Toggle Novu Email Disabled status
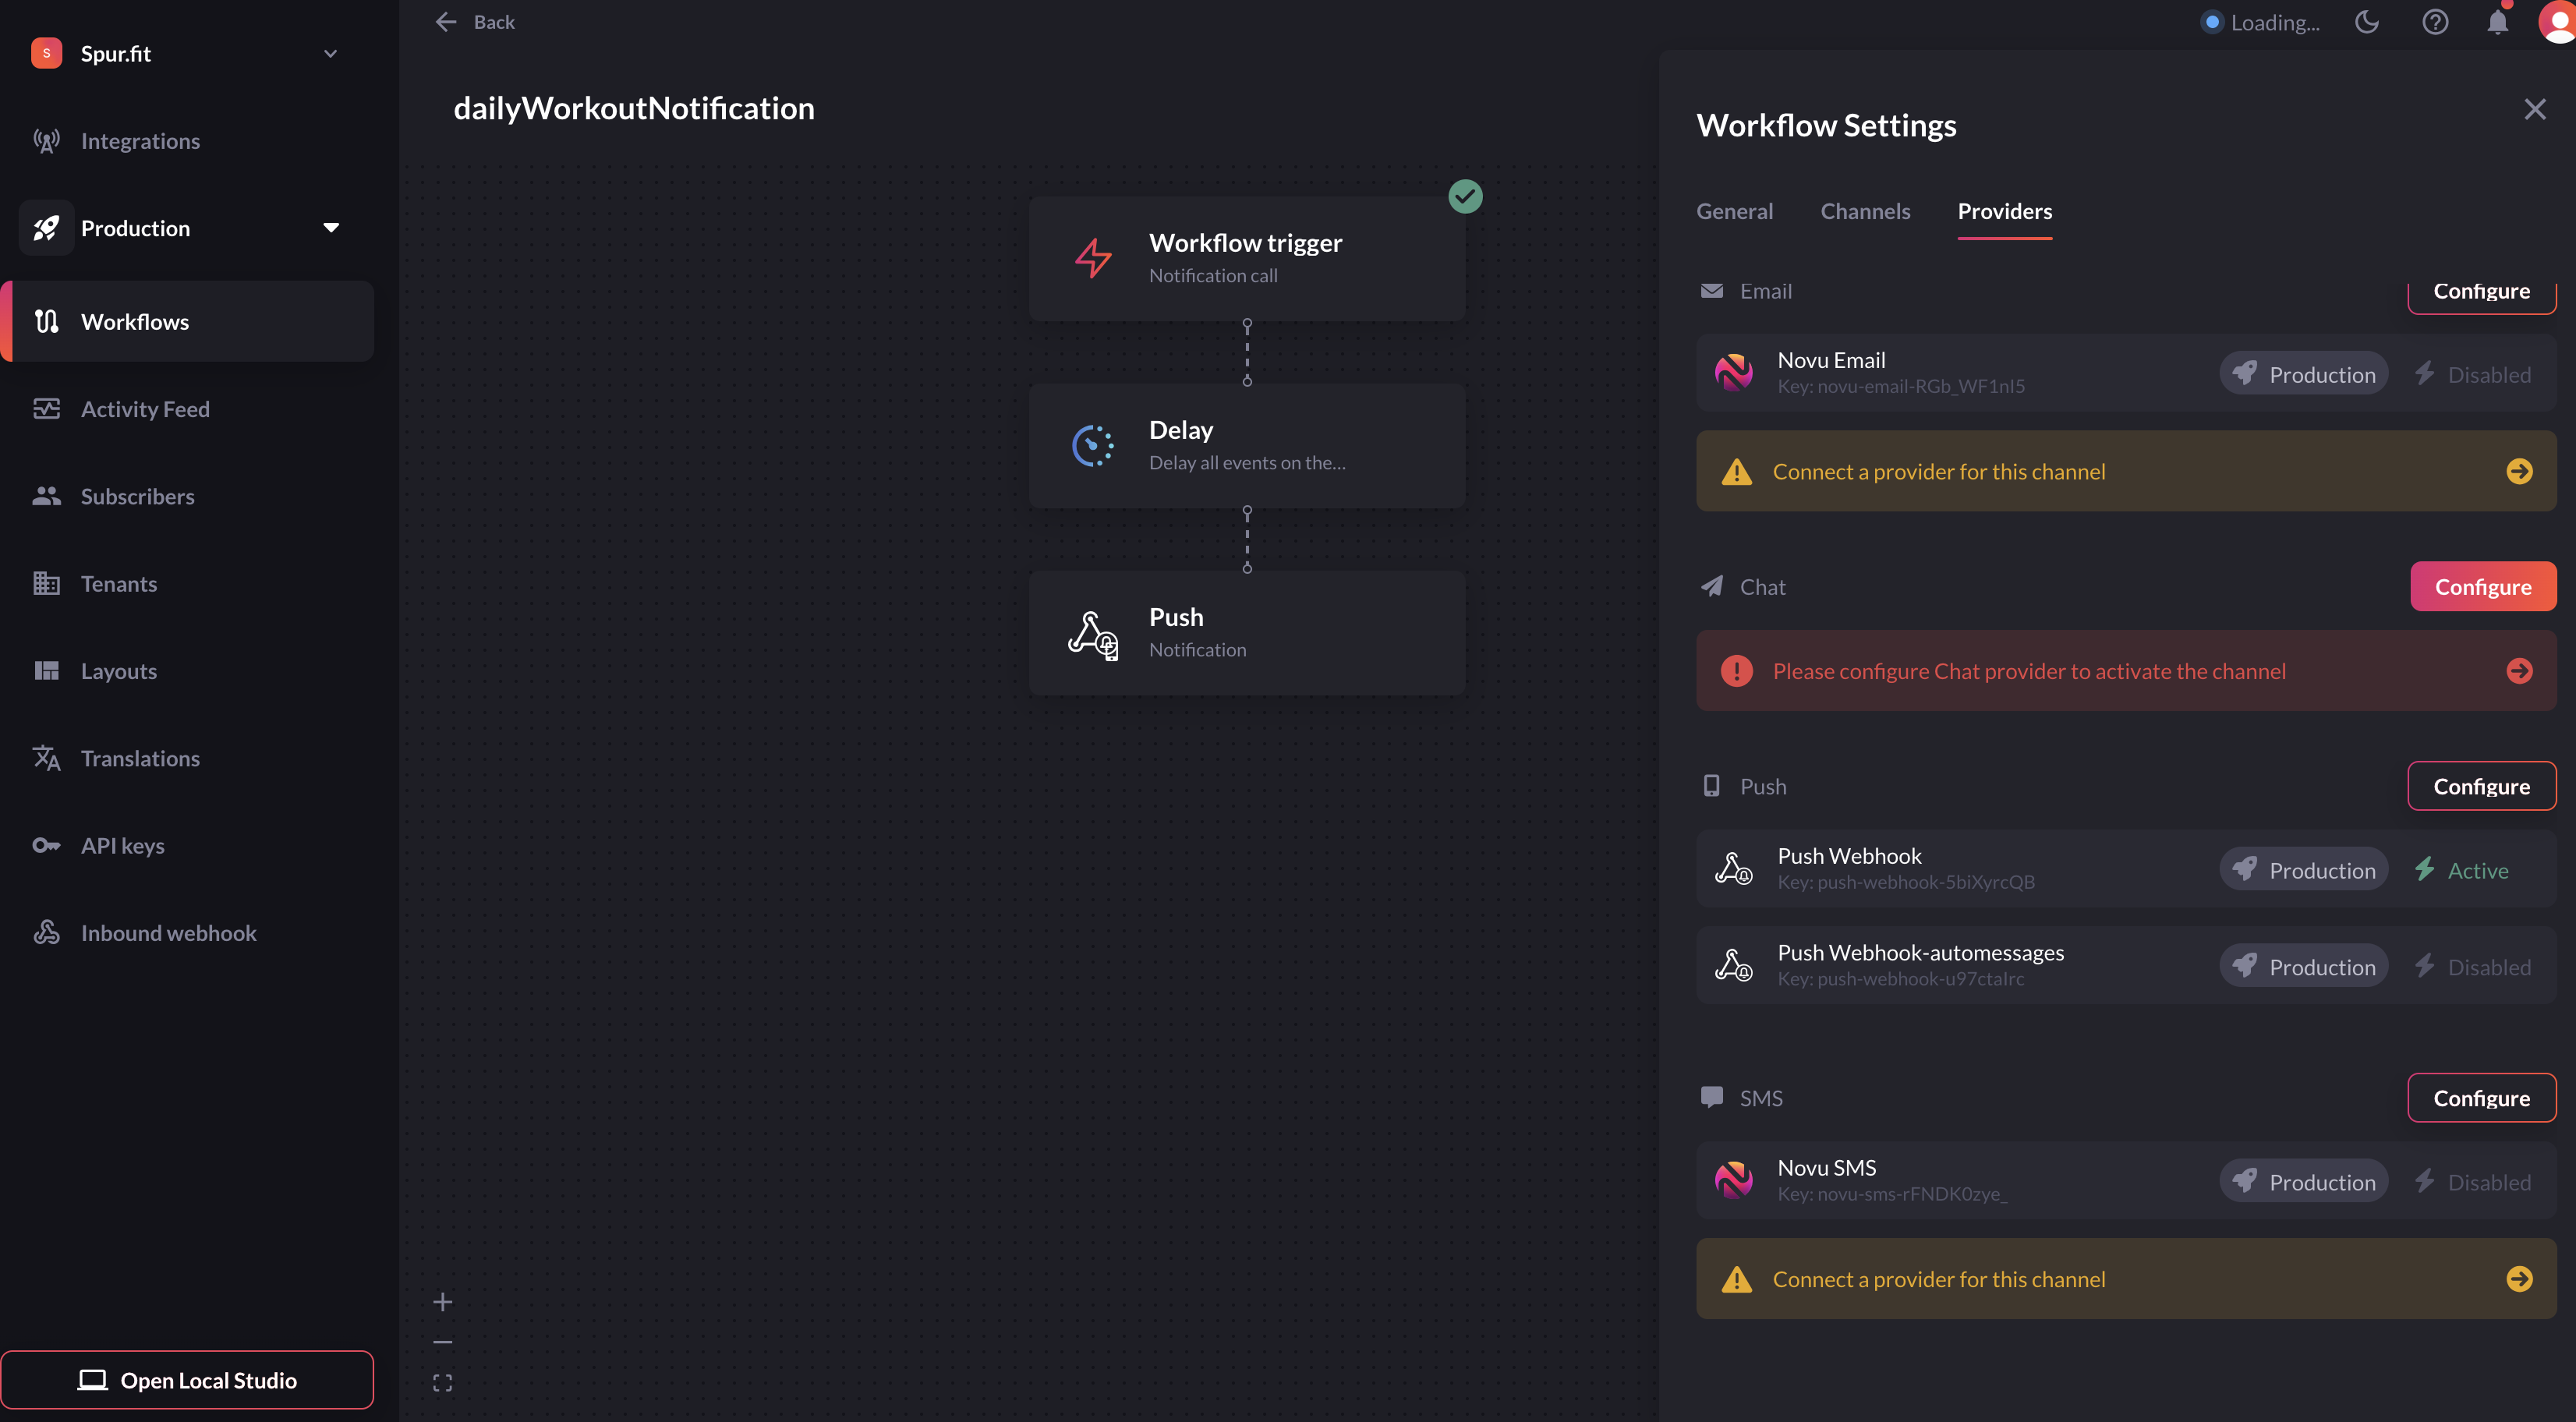The image size is (2576, 1422). [2474, 375]
